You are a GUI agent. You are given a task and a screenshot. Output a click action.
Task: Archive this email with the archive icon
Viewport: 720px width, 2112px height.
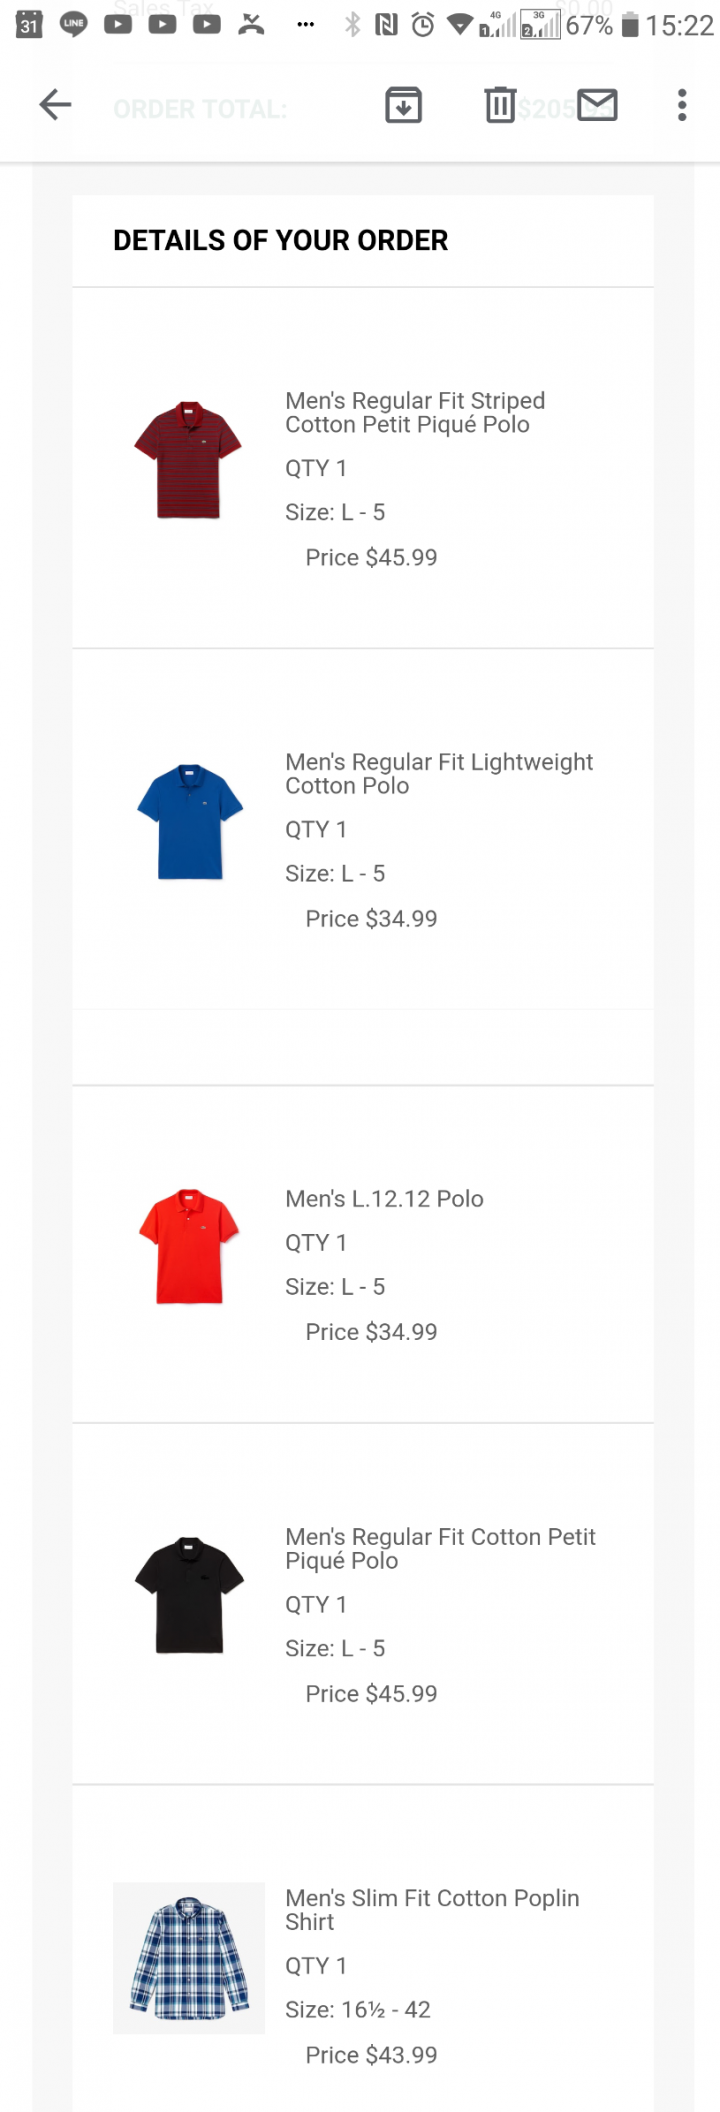pos(403,105)
